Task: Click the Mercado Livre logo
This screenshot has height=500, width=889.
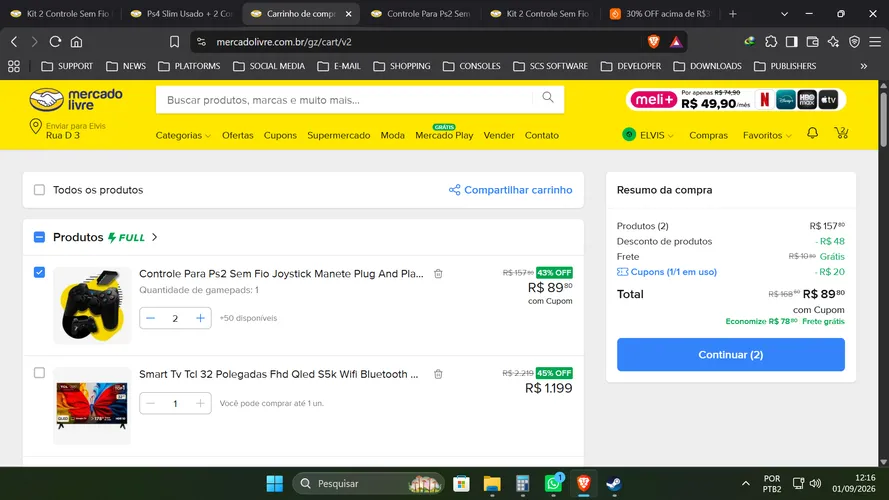Action: 76,99
